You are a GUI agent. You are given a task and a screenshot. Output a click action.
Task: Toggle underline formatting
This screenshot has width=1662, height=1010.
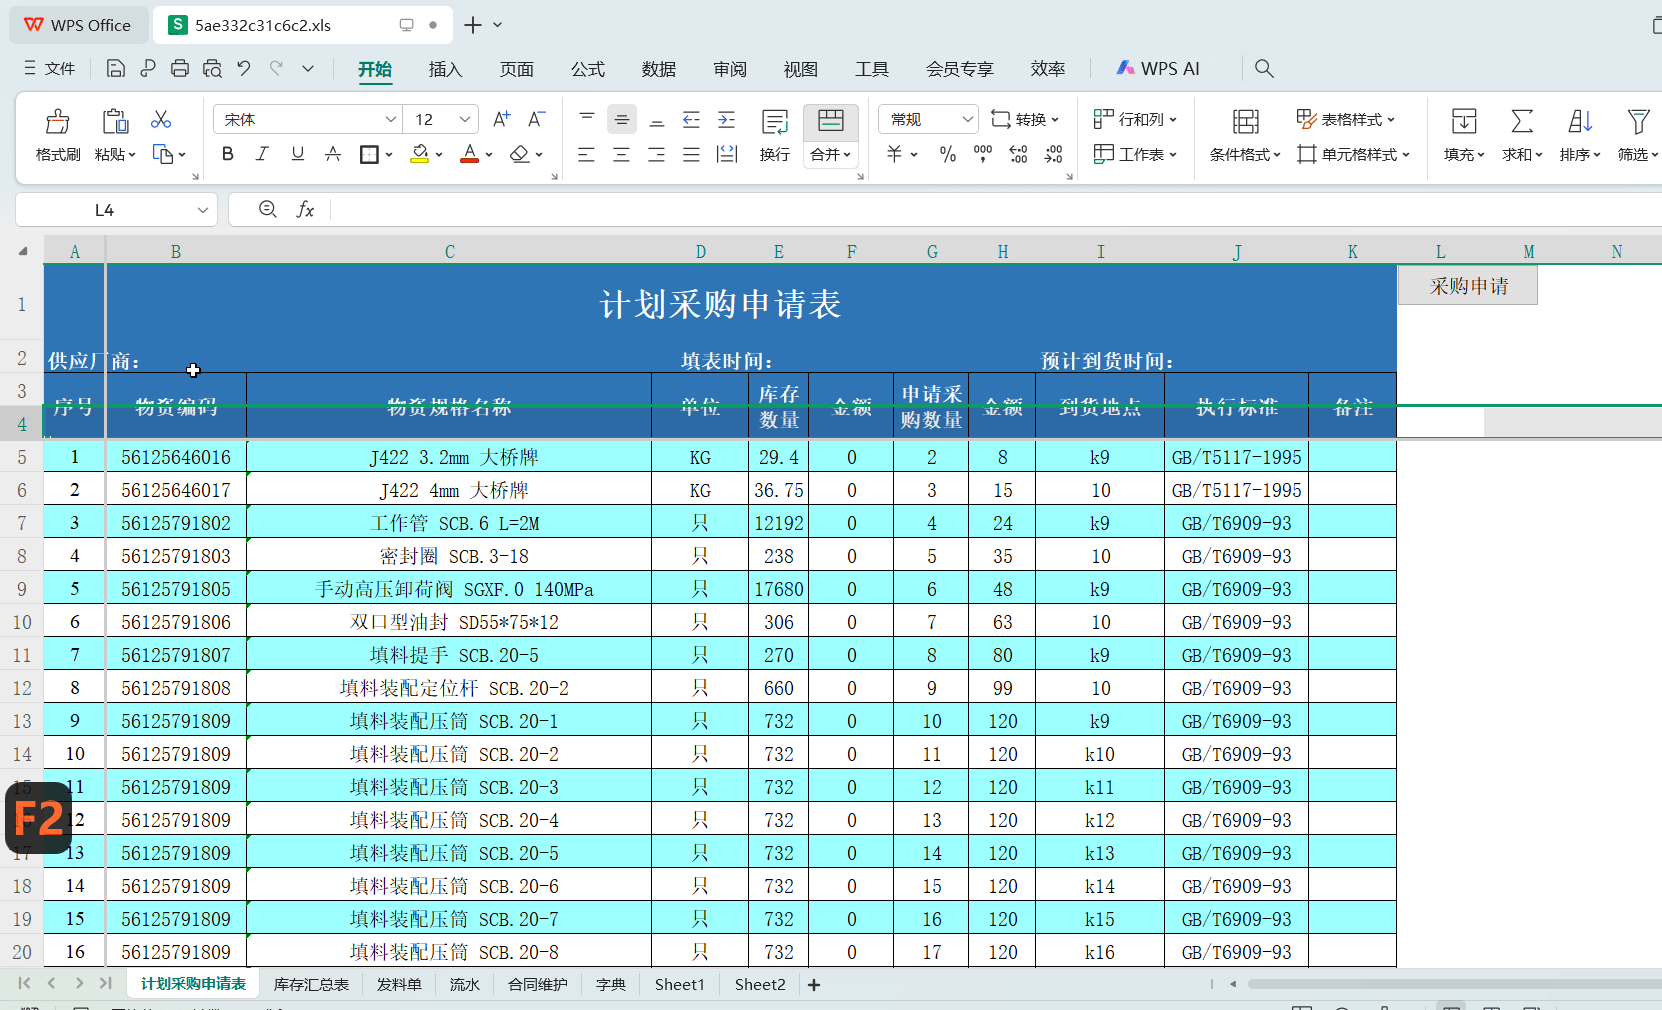click(x=297, y=154)
